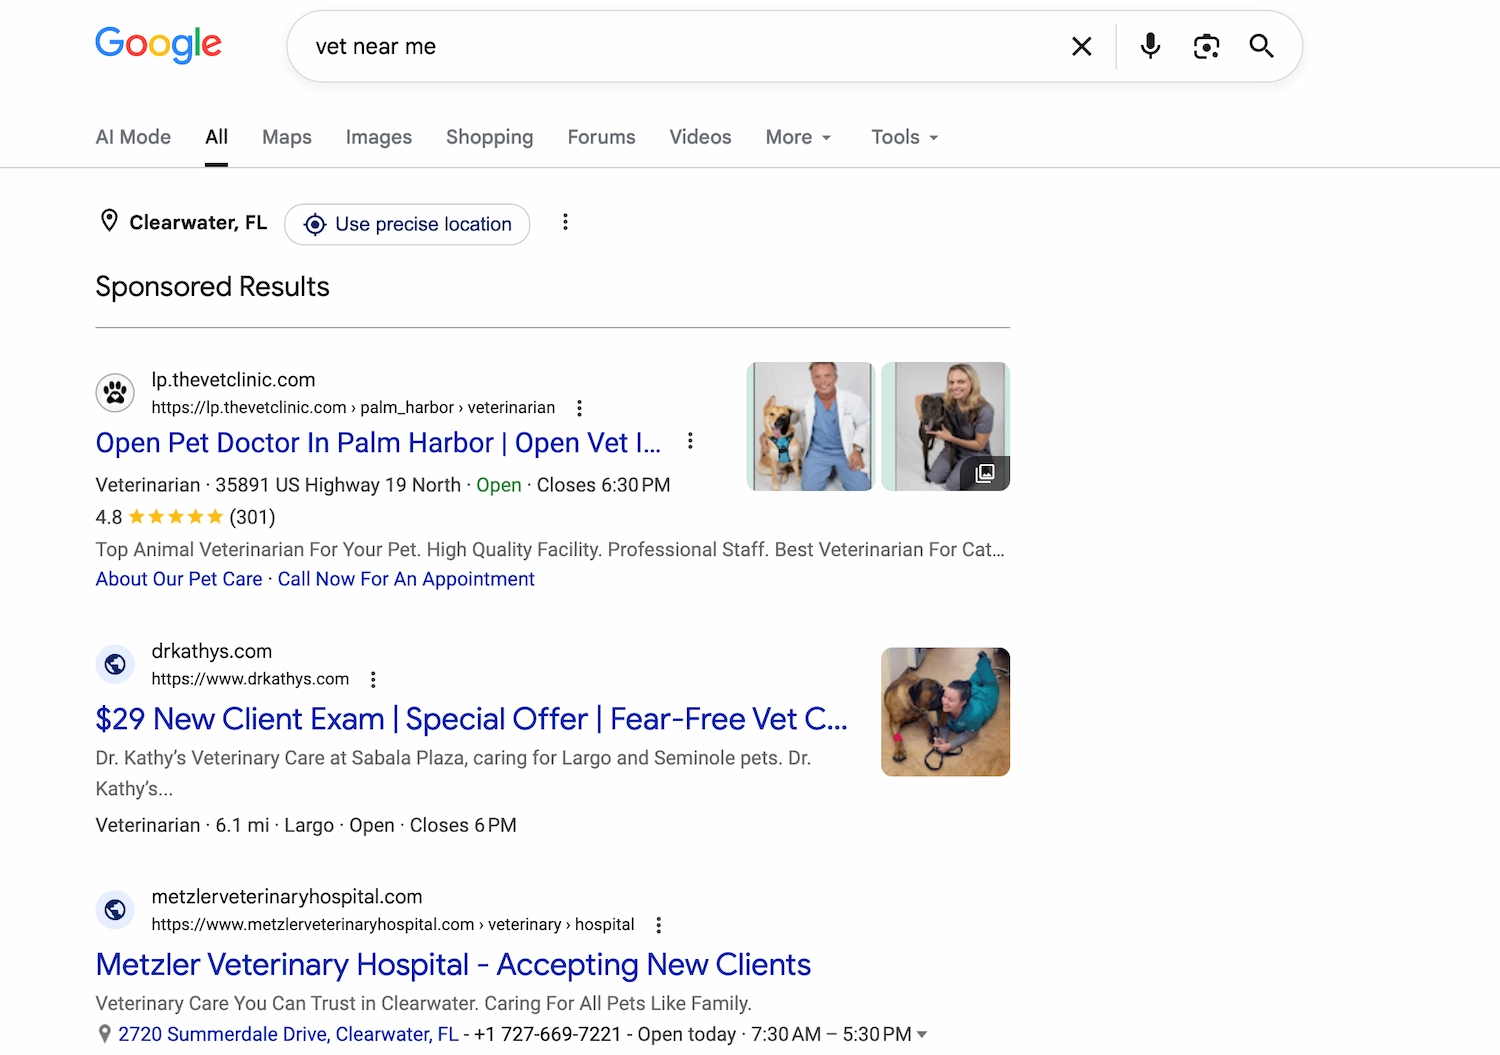This screenshot has width=1500, height=1055.
Task: Start voice search with microphone icon
Action: coord(1150,46)
